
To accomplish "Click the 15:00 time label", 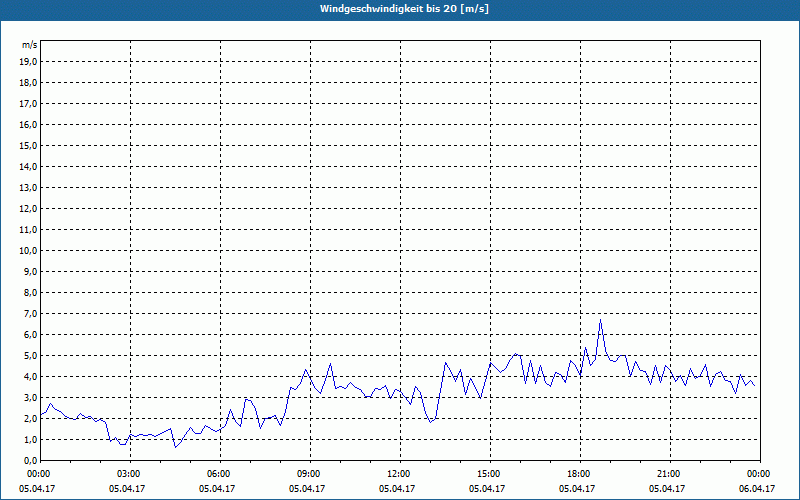I will [490, 474].
